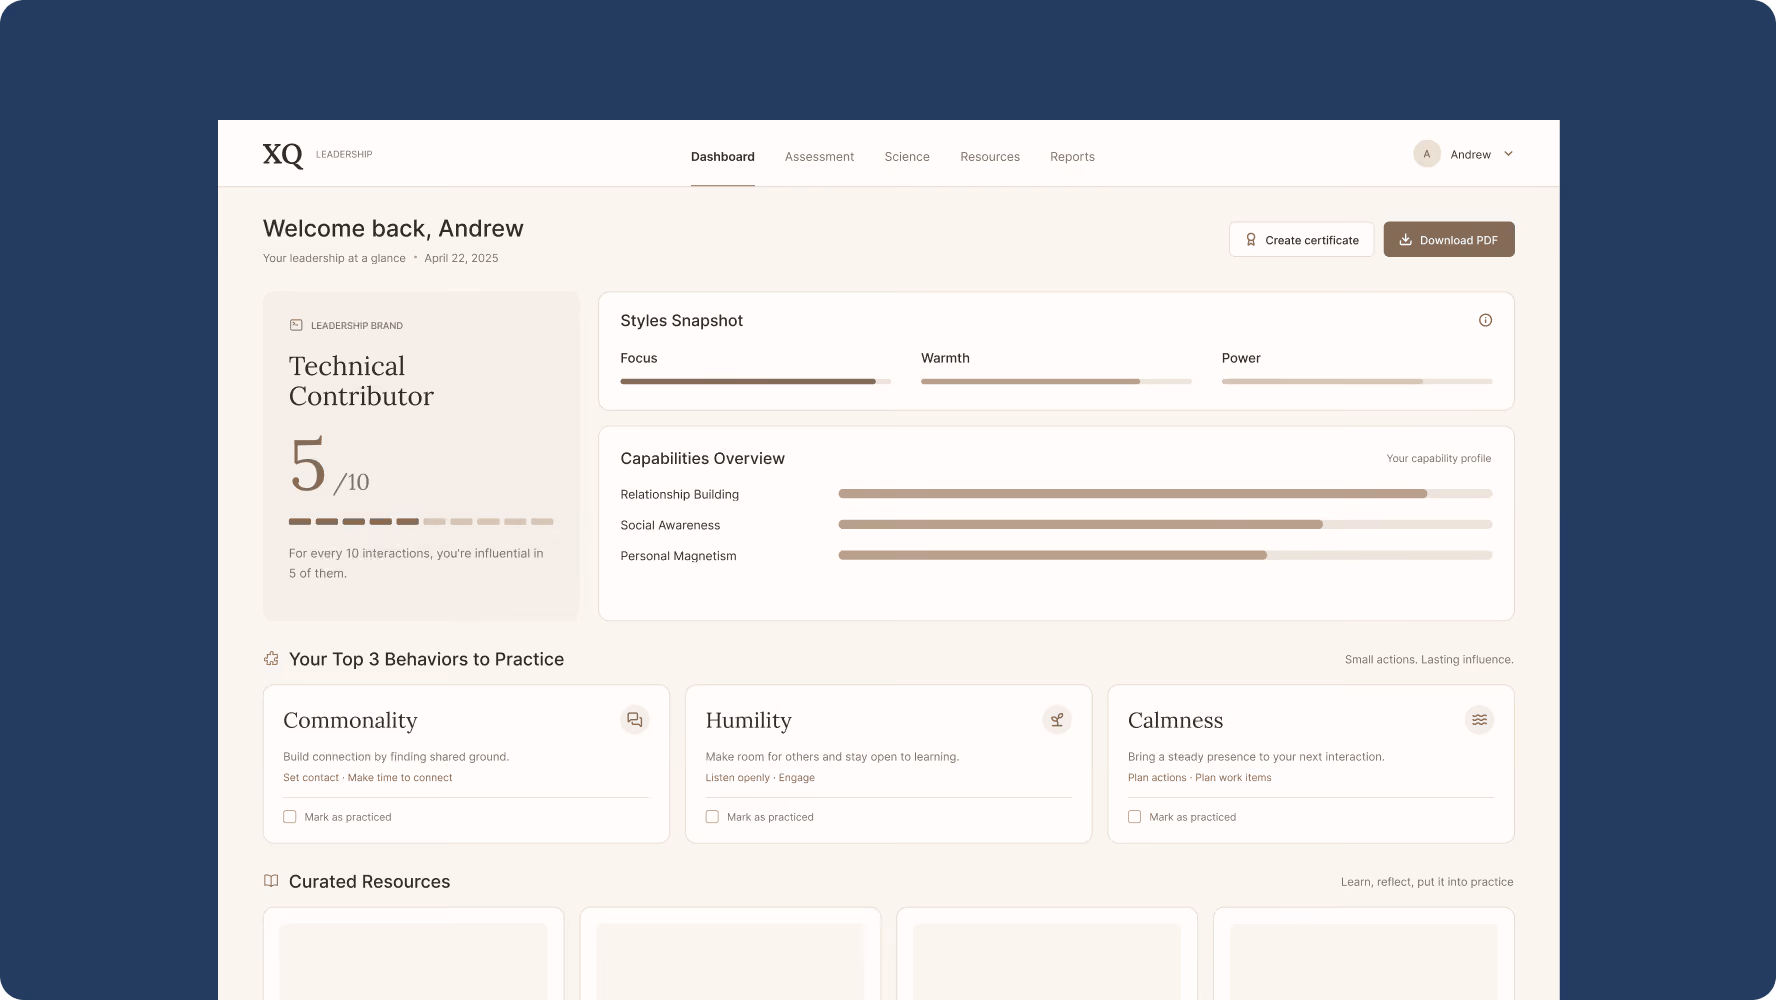This screenshot has width=1776, height=1000.
Task: Click the Plan actions link
Action: (1157, 778)
